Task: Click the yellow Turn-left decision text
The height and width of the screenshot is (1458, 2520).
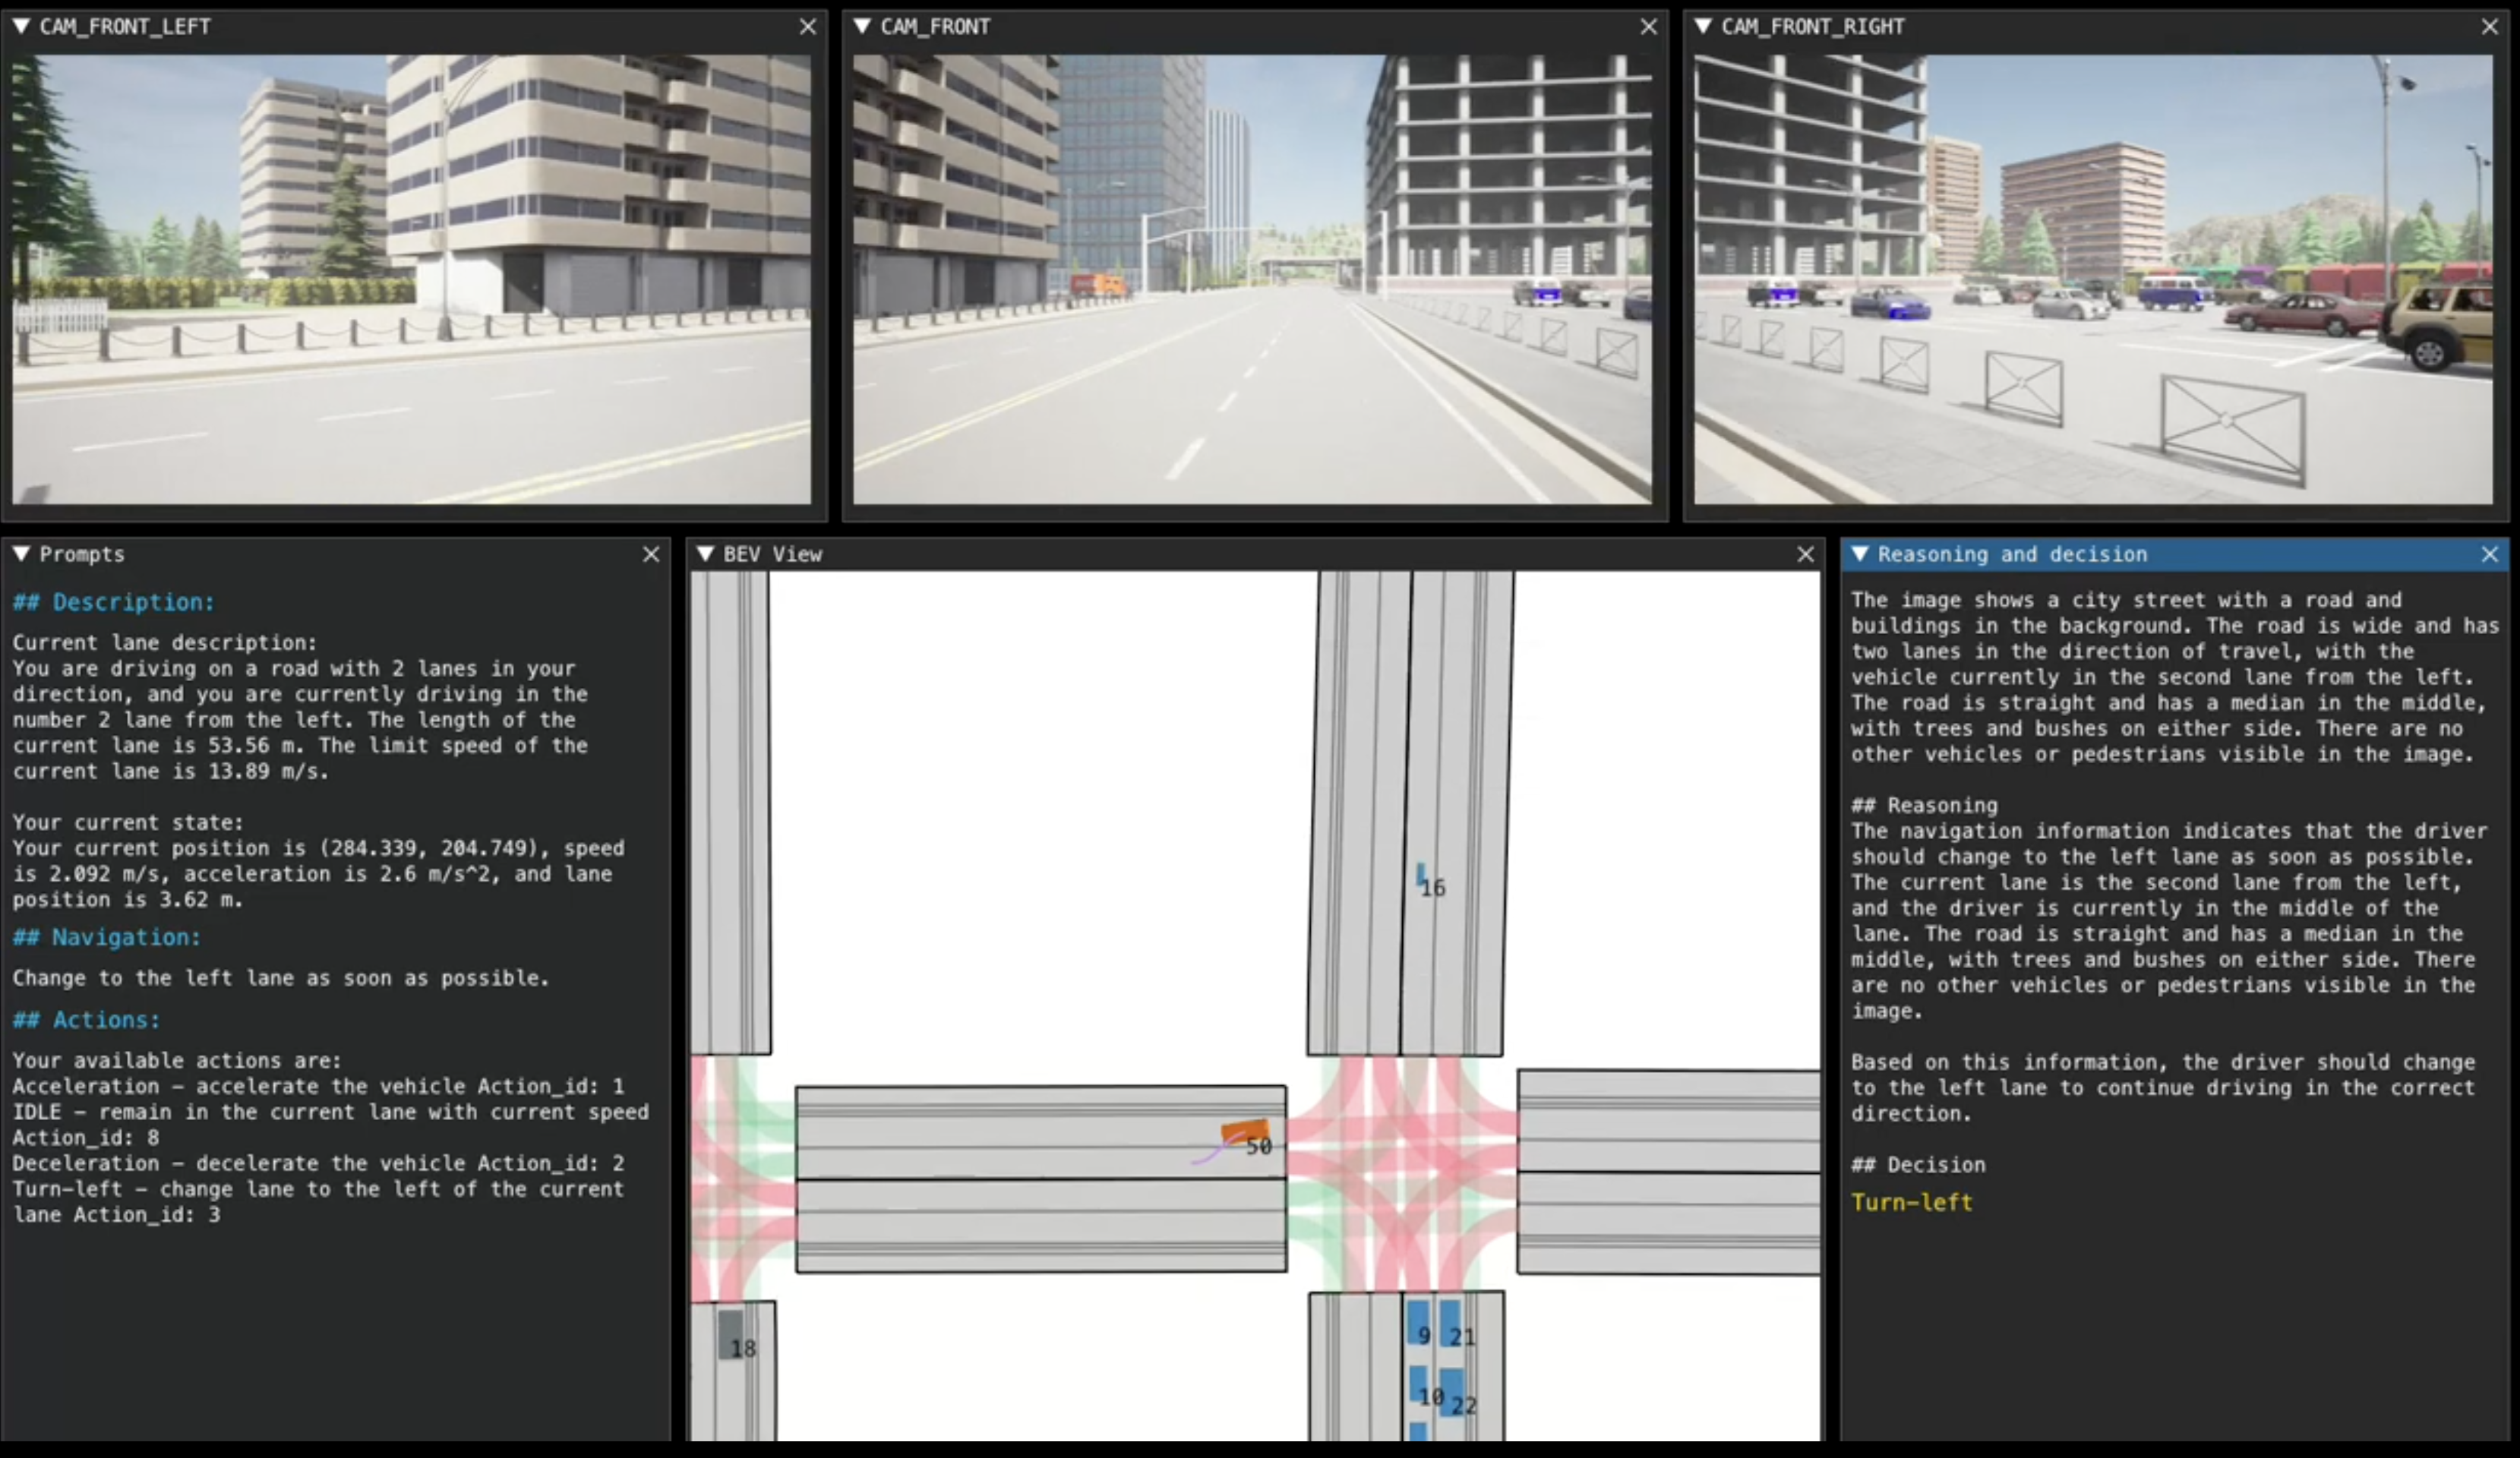Action: click(1911, 1203)
